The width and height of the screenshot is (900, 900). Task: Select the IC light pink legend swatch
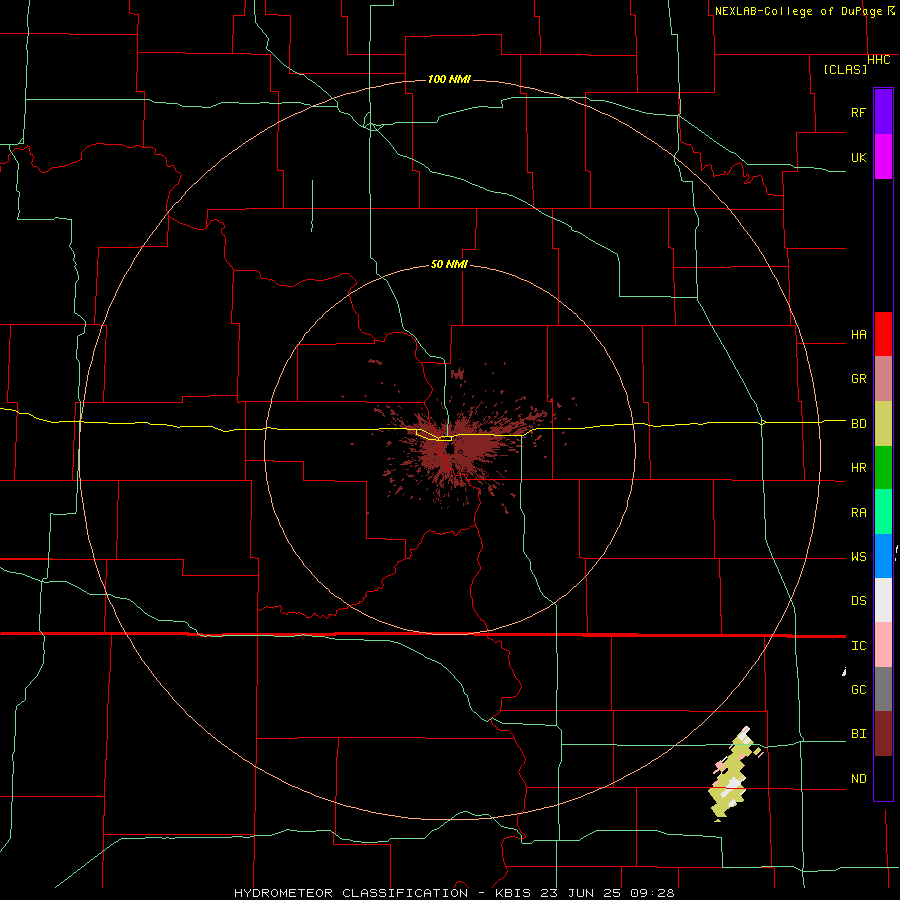[x=883, y=645]
